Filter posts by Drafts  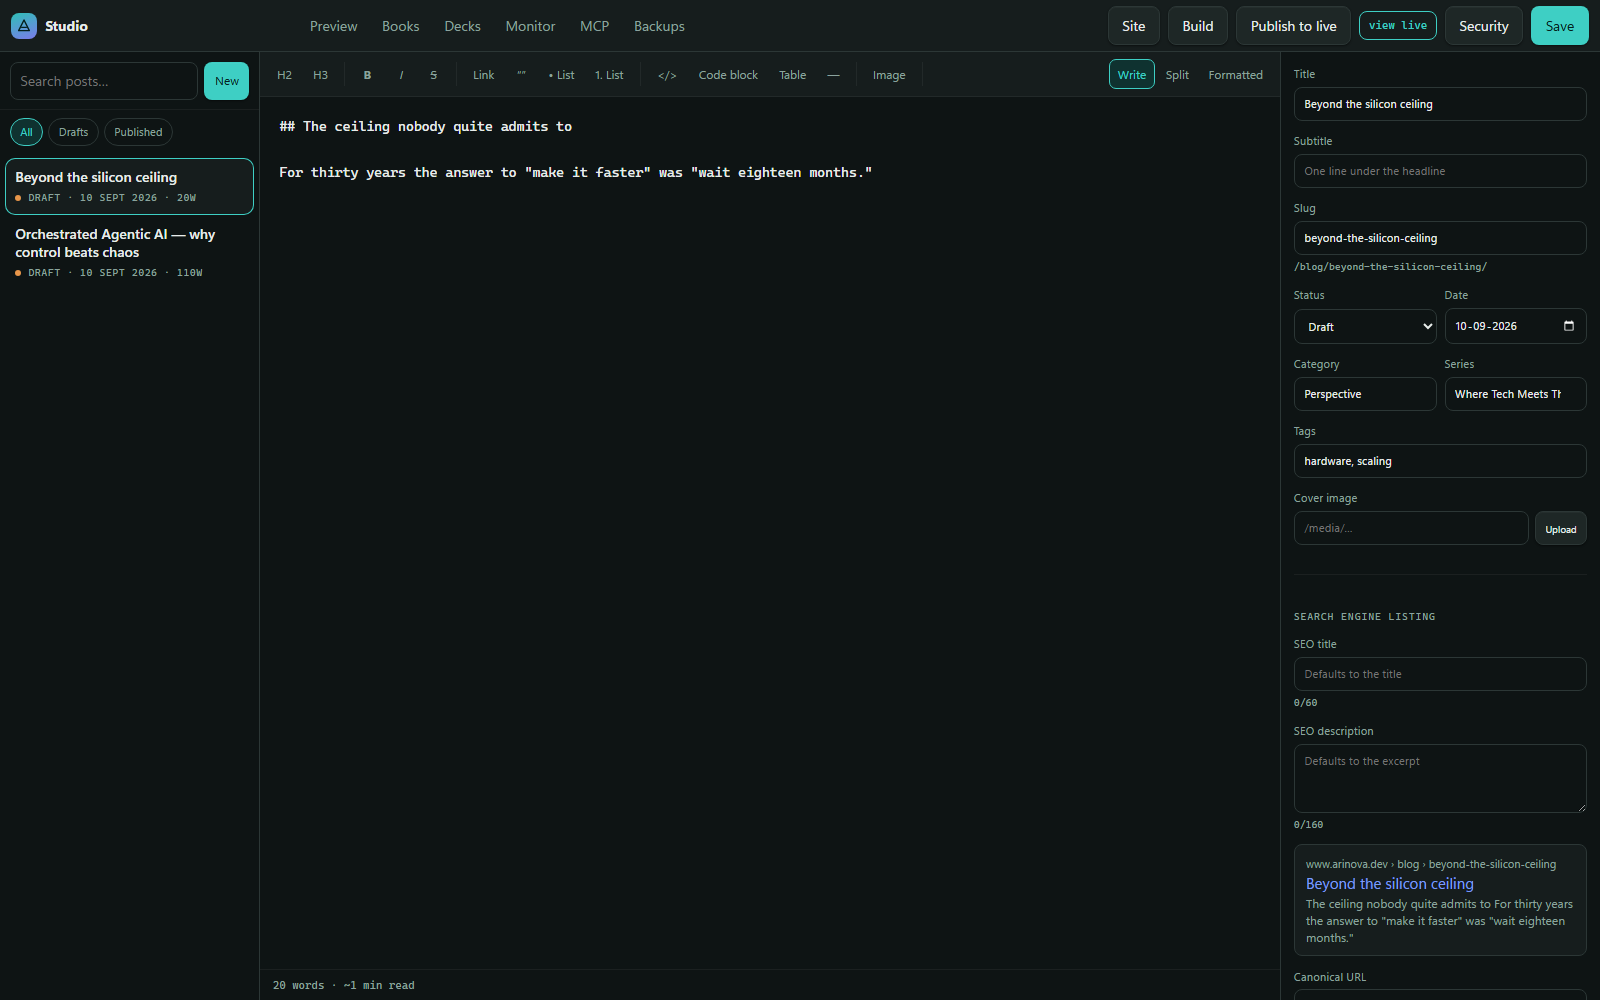[73, 132]
